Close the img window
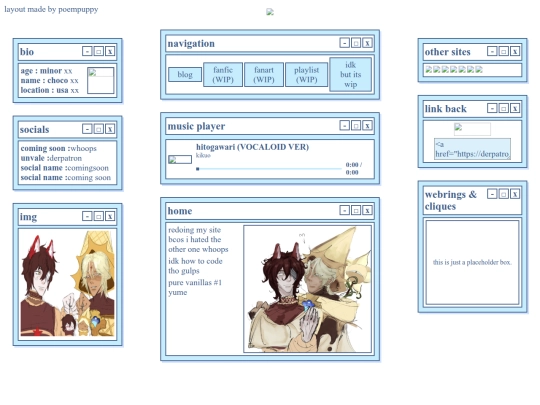The height and width of the screenshot is (405, 540). (x=110, y=216)
